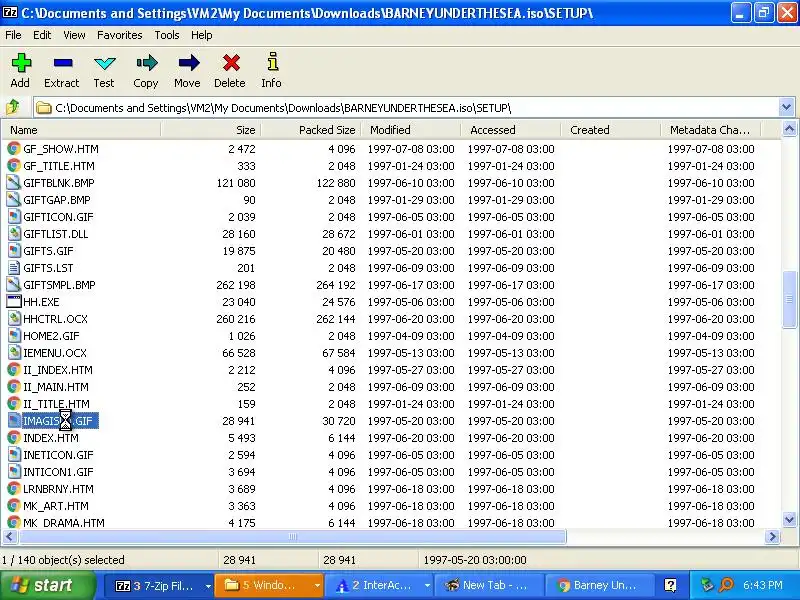800x600 pixels.
Task: Select the GIFTS.GIF file name
Action: [x=48, y=251]
